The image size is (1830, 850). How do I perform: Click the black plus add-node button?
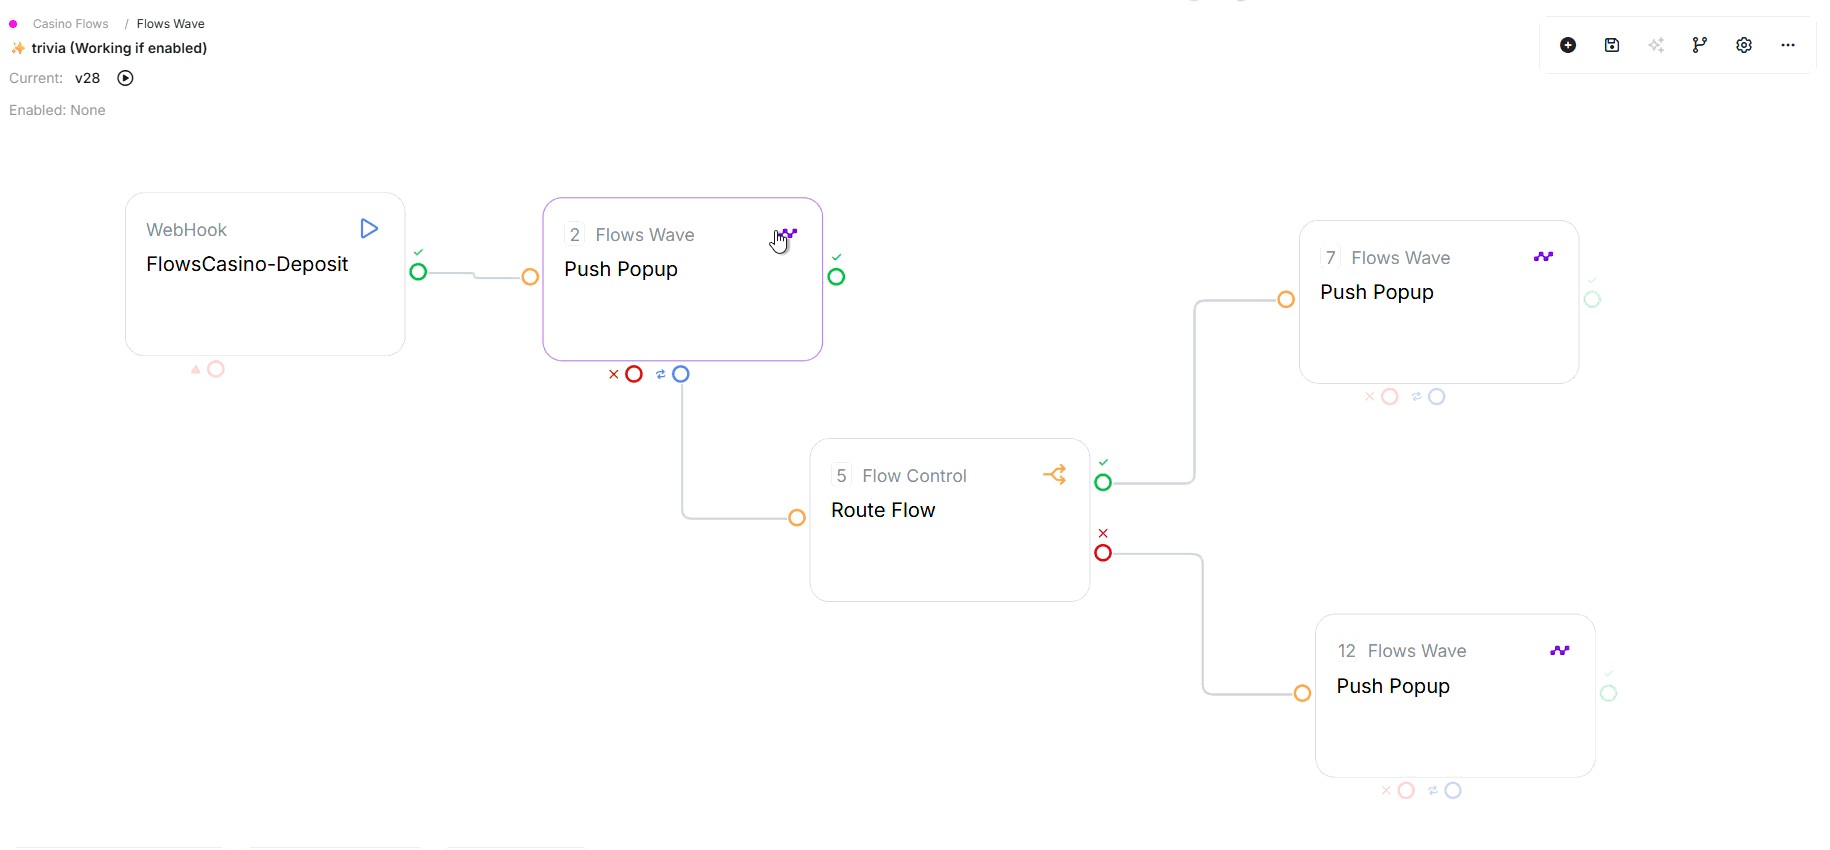point(1568,45)
